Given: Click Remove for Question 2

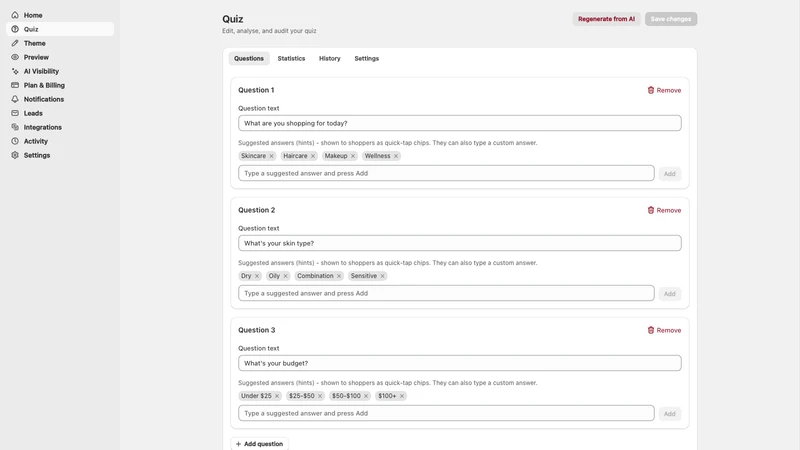Looking at the screenshot, I should pos(664,210).
